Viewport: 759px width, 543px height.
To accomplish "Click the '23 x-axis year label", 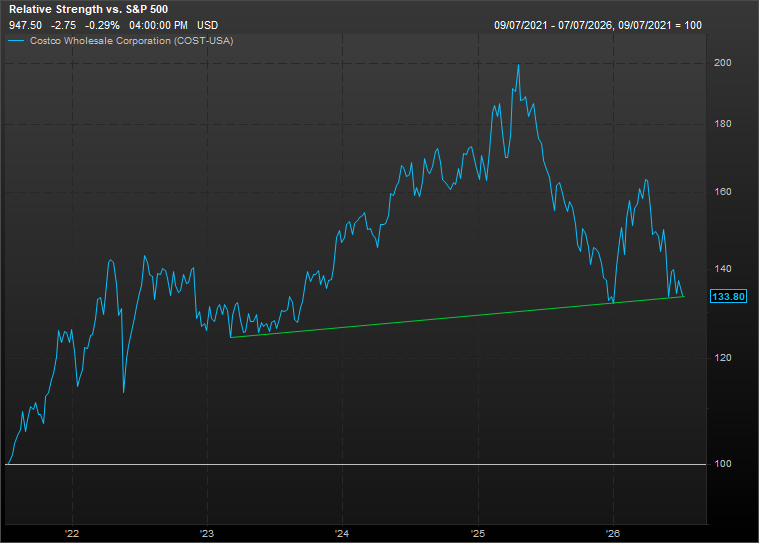I will pyautogui.click(x=207, y=533).
